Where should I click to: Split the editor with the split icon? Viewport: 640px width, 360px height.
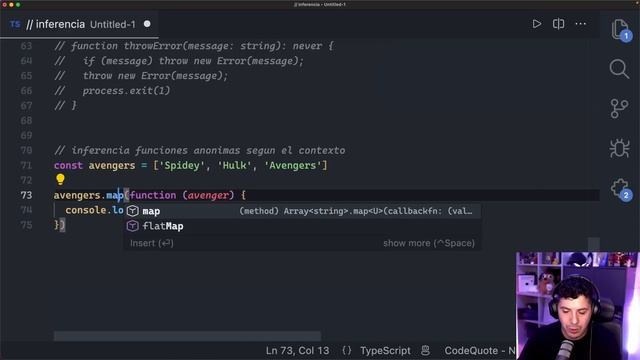tap(558, 24)
